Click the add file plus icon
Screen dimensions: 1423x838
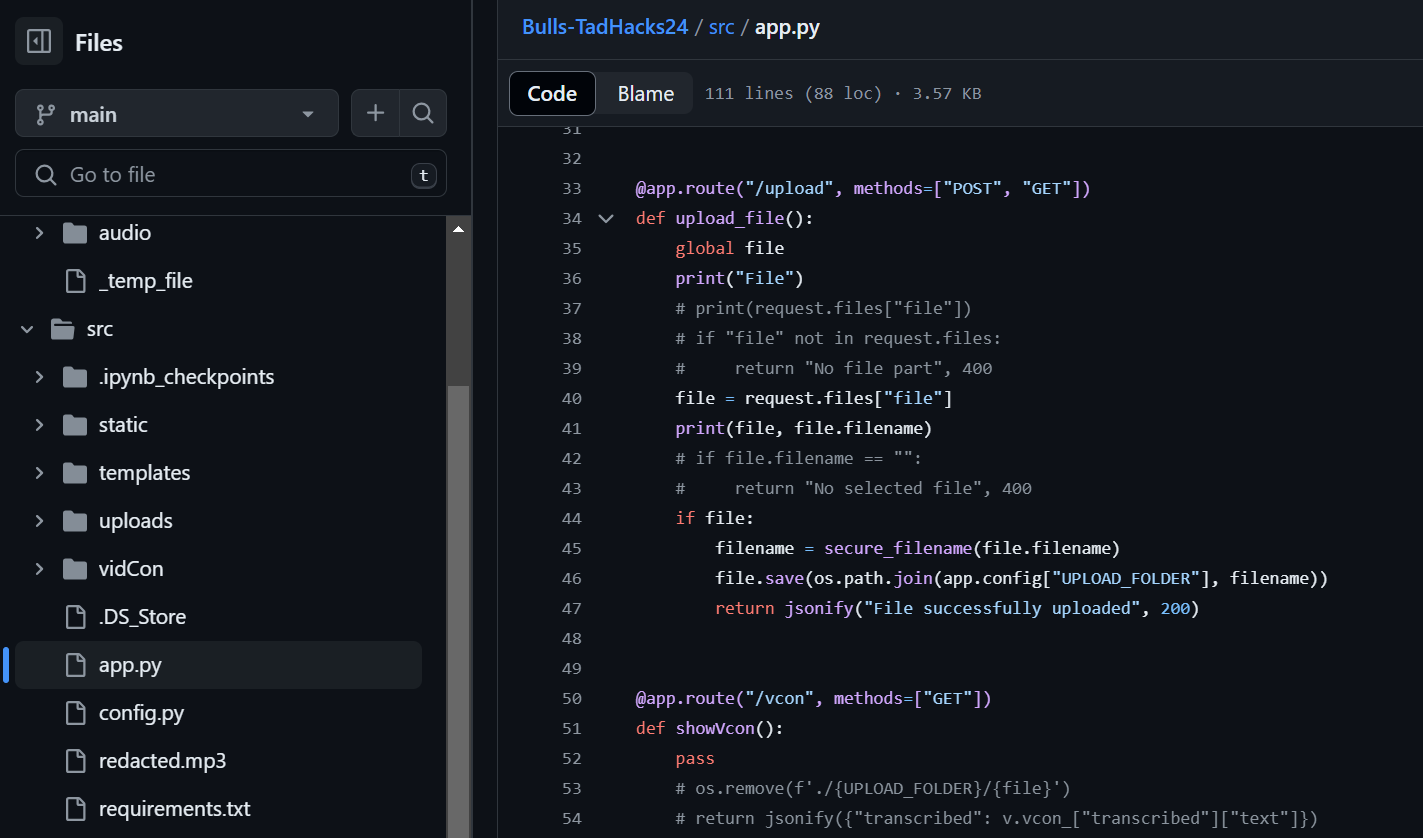375,114
